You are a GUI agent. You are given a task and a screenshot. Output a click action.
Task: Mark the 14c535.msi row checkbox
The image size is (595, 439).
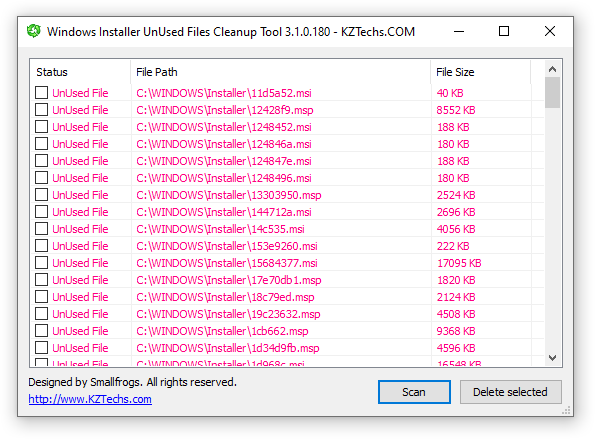click(41, 229)
